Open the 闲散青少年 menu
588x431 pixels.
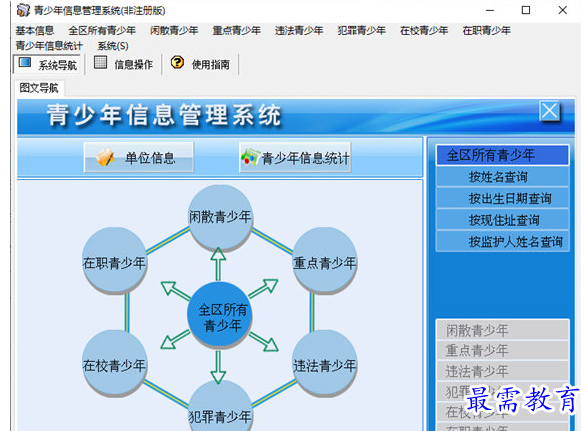174,30
